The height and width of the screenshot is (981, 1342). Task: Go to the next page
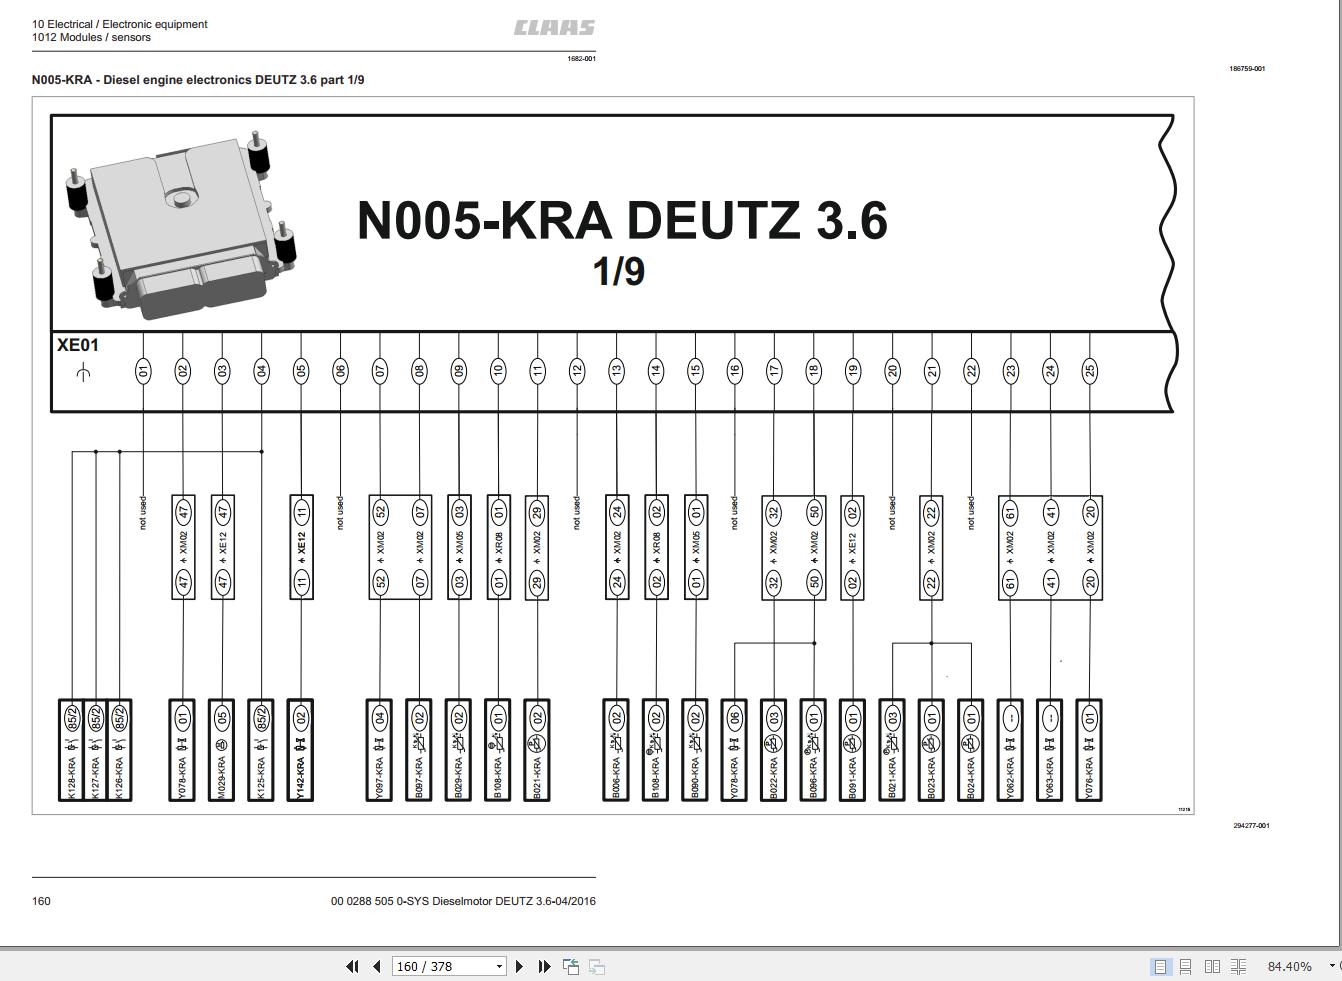pyautogui.click(x=519, y=966)
